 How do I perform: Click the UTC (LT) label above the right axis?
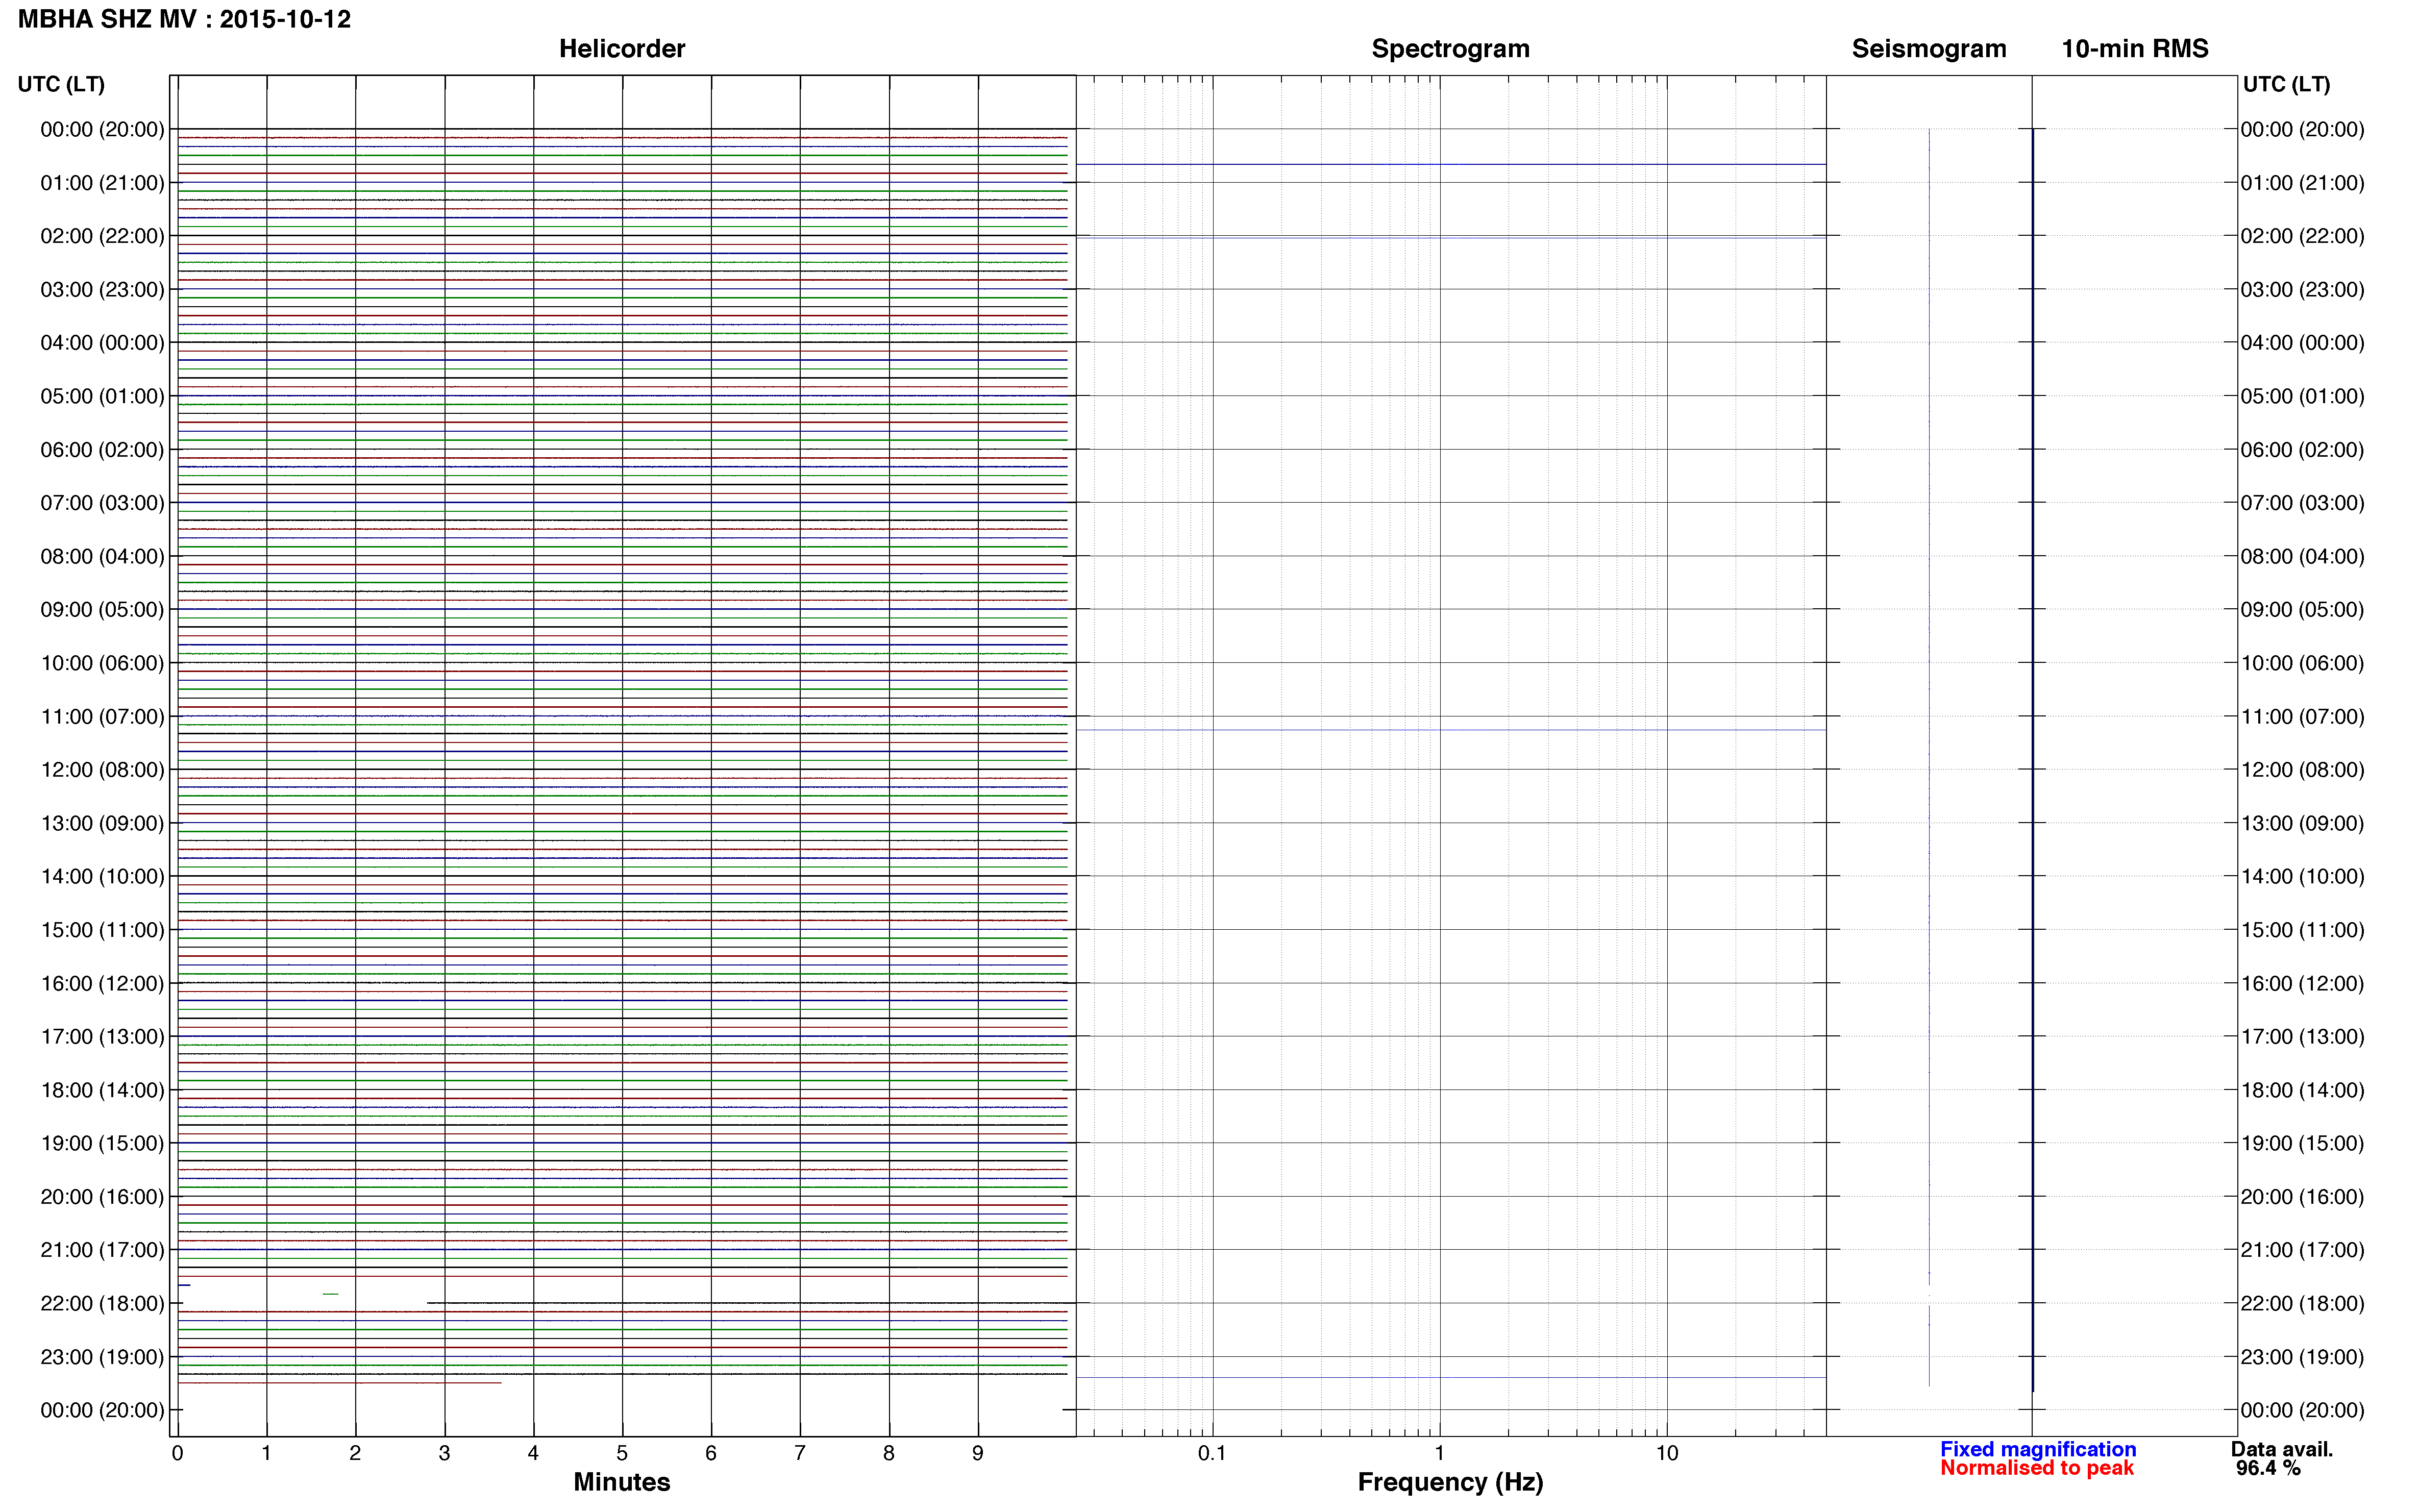pos(2286,84)
